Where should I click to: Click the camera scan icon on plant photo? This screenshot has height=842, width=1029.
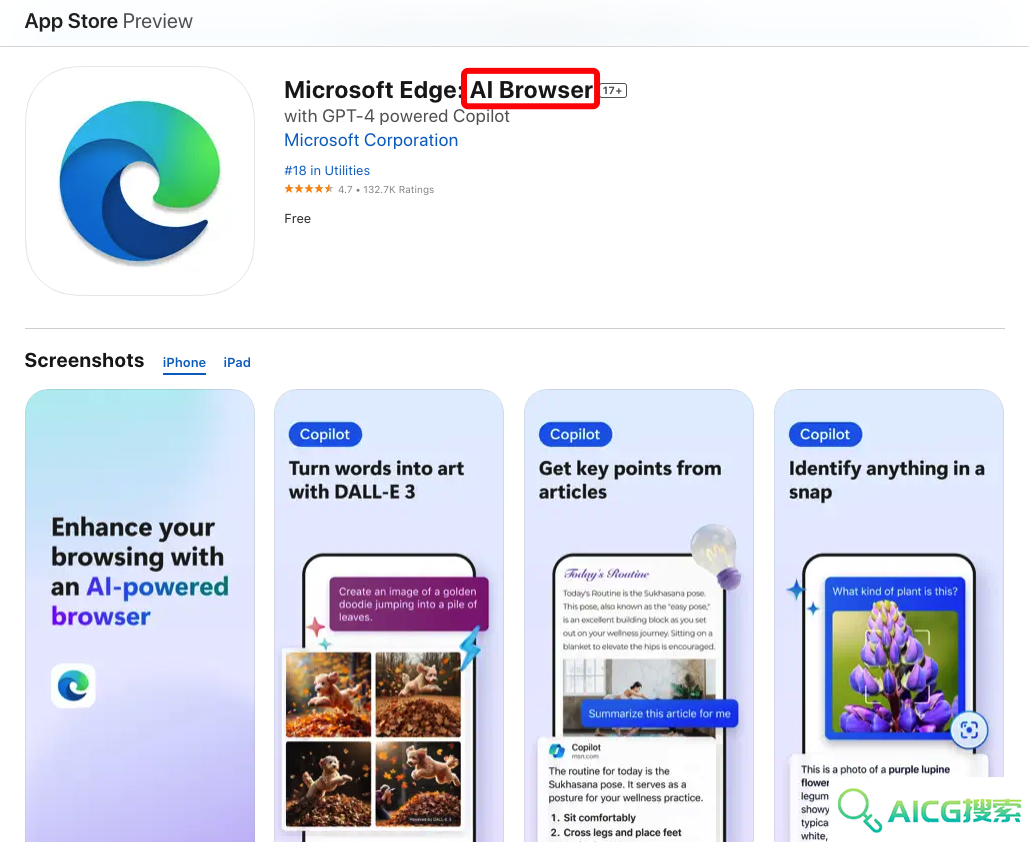(x=969, y=729)
